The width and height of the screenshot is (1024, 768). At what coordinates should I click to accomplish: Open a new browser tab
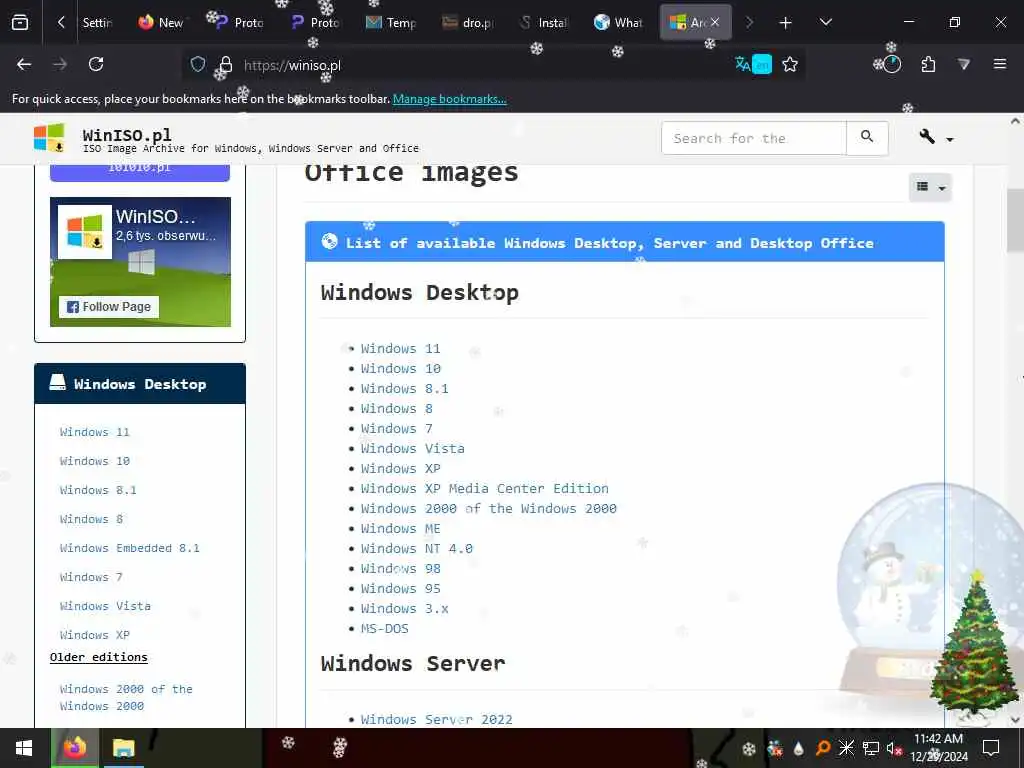(x=786, y=23)
